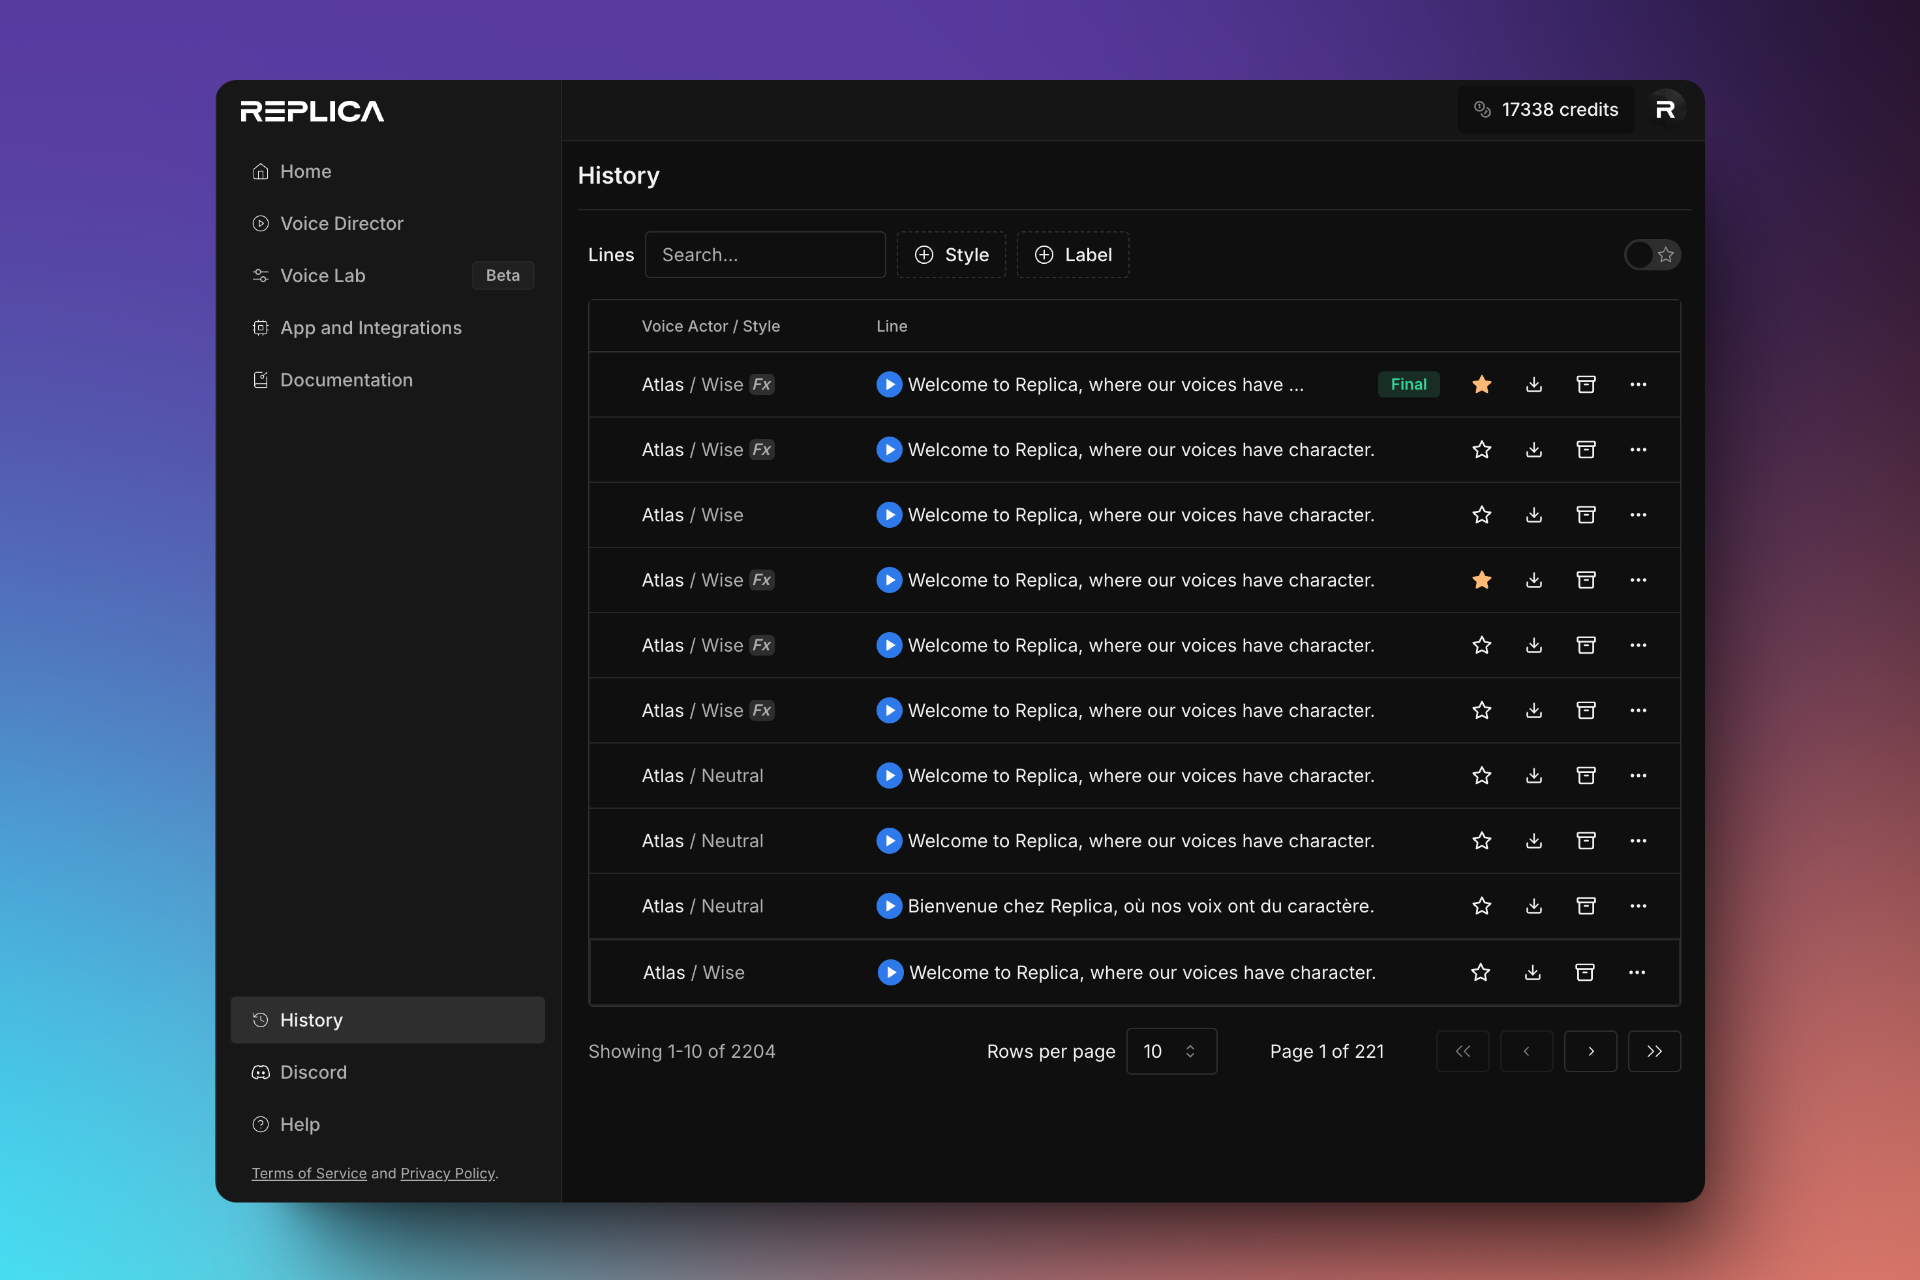Click the History page heading
1920x1280 pixels.
click(x=619, y=175)
